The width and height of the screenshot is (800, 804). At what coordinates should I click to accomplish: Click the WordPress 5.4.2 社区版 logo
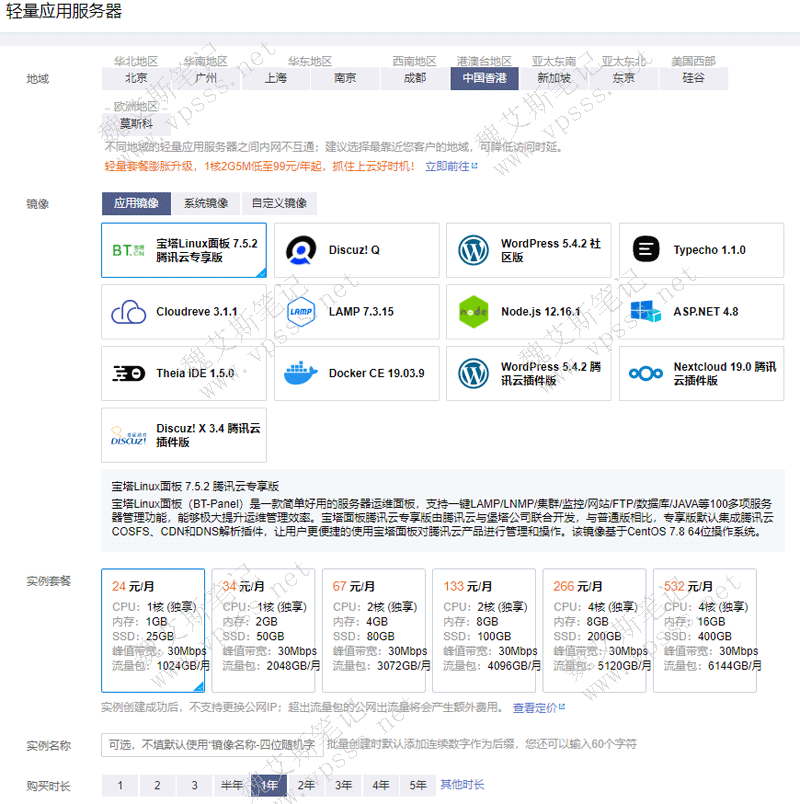click(x=473, y=250)
